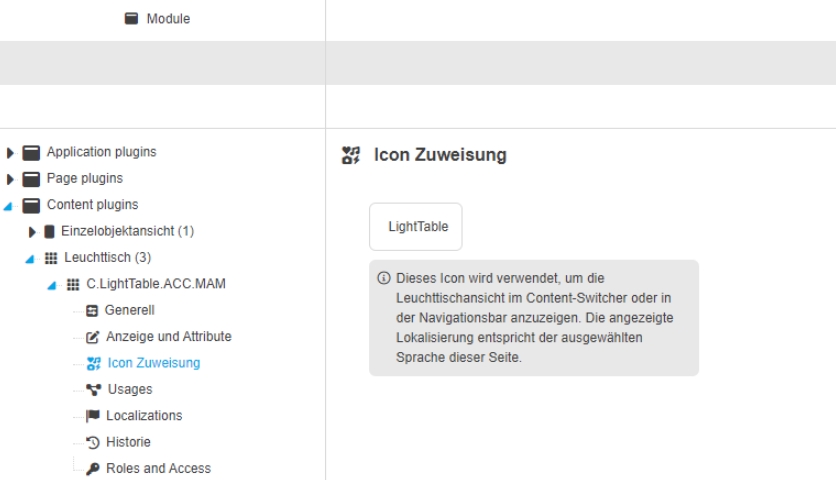
Task: Expand the Page plugins node
Action: pos(11,179)
